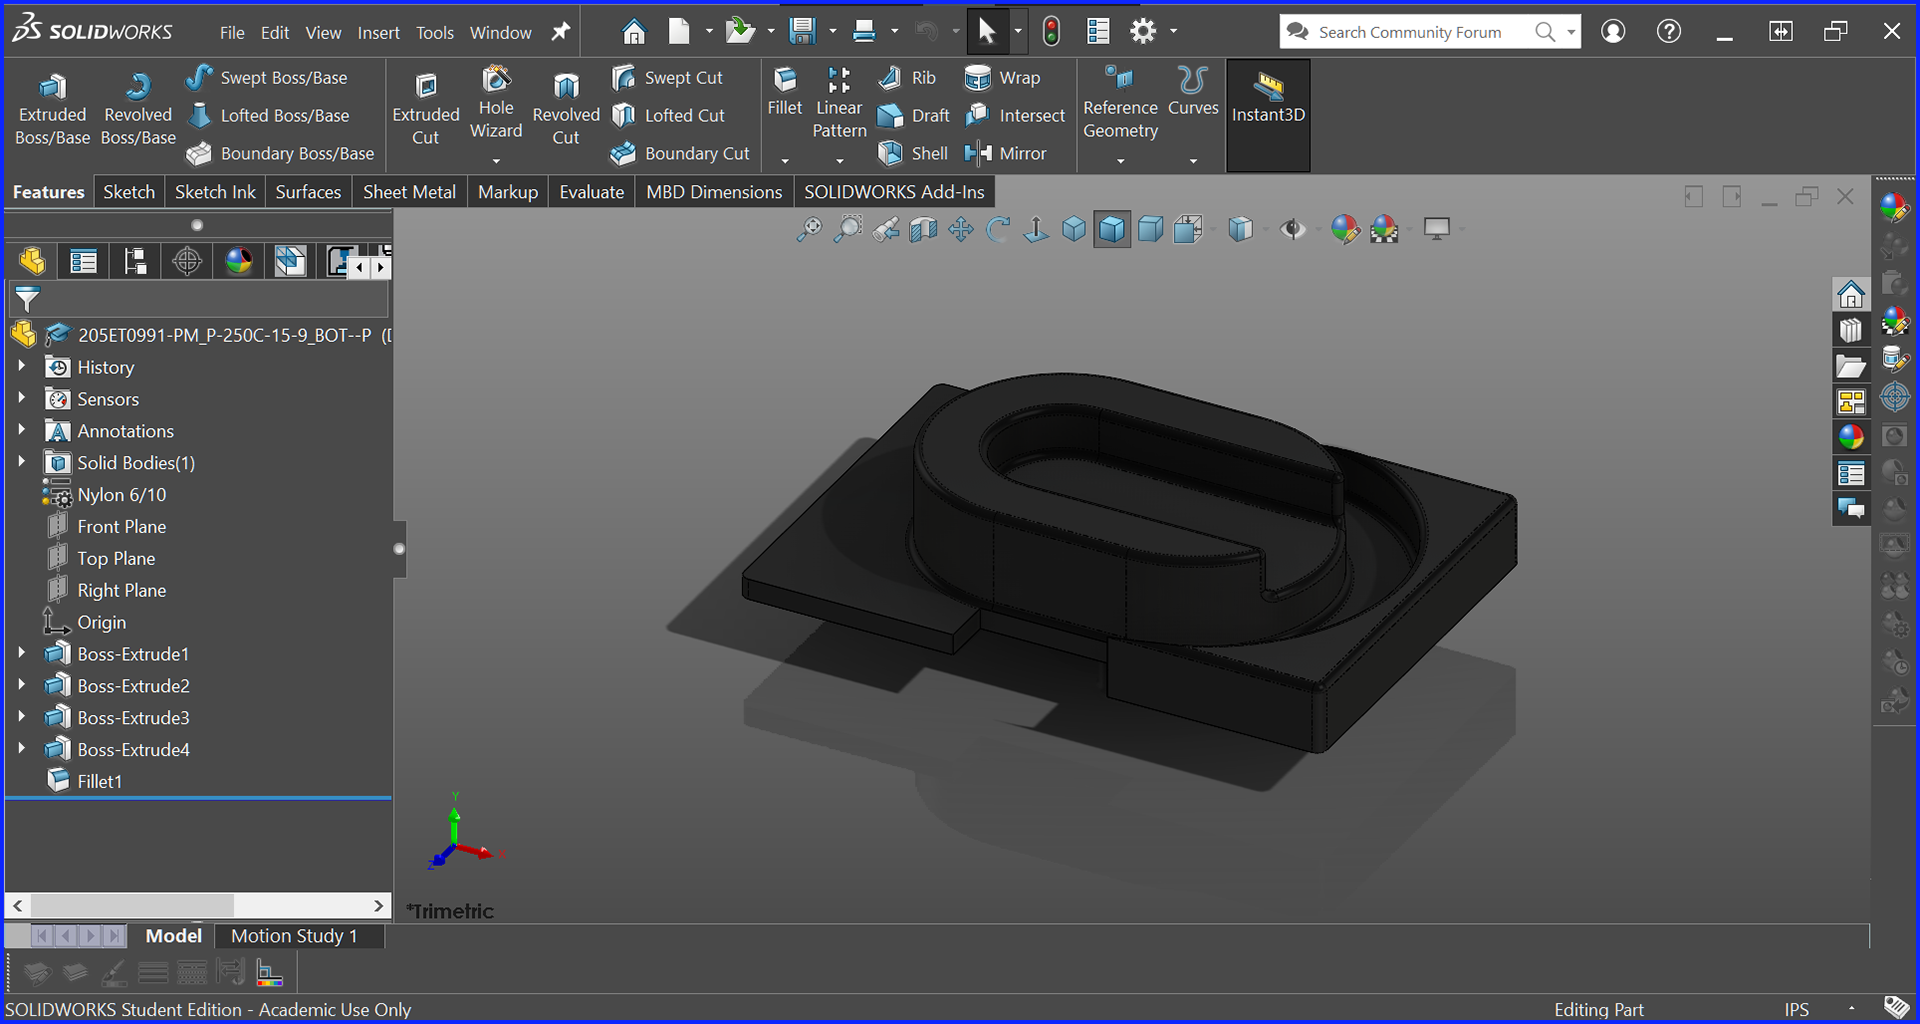Screen dimensions: 1920x1024
Task: Expand the Solid Bodies(1) node
Action: [21, 463]
